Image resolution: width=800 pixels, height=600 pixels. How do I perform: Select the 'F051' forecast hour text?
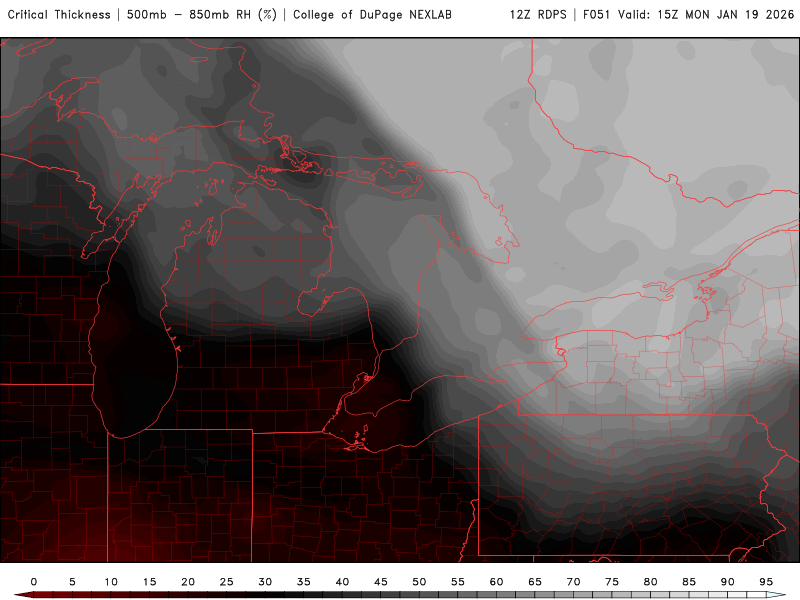pos(597,15)
